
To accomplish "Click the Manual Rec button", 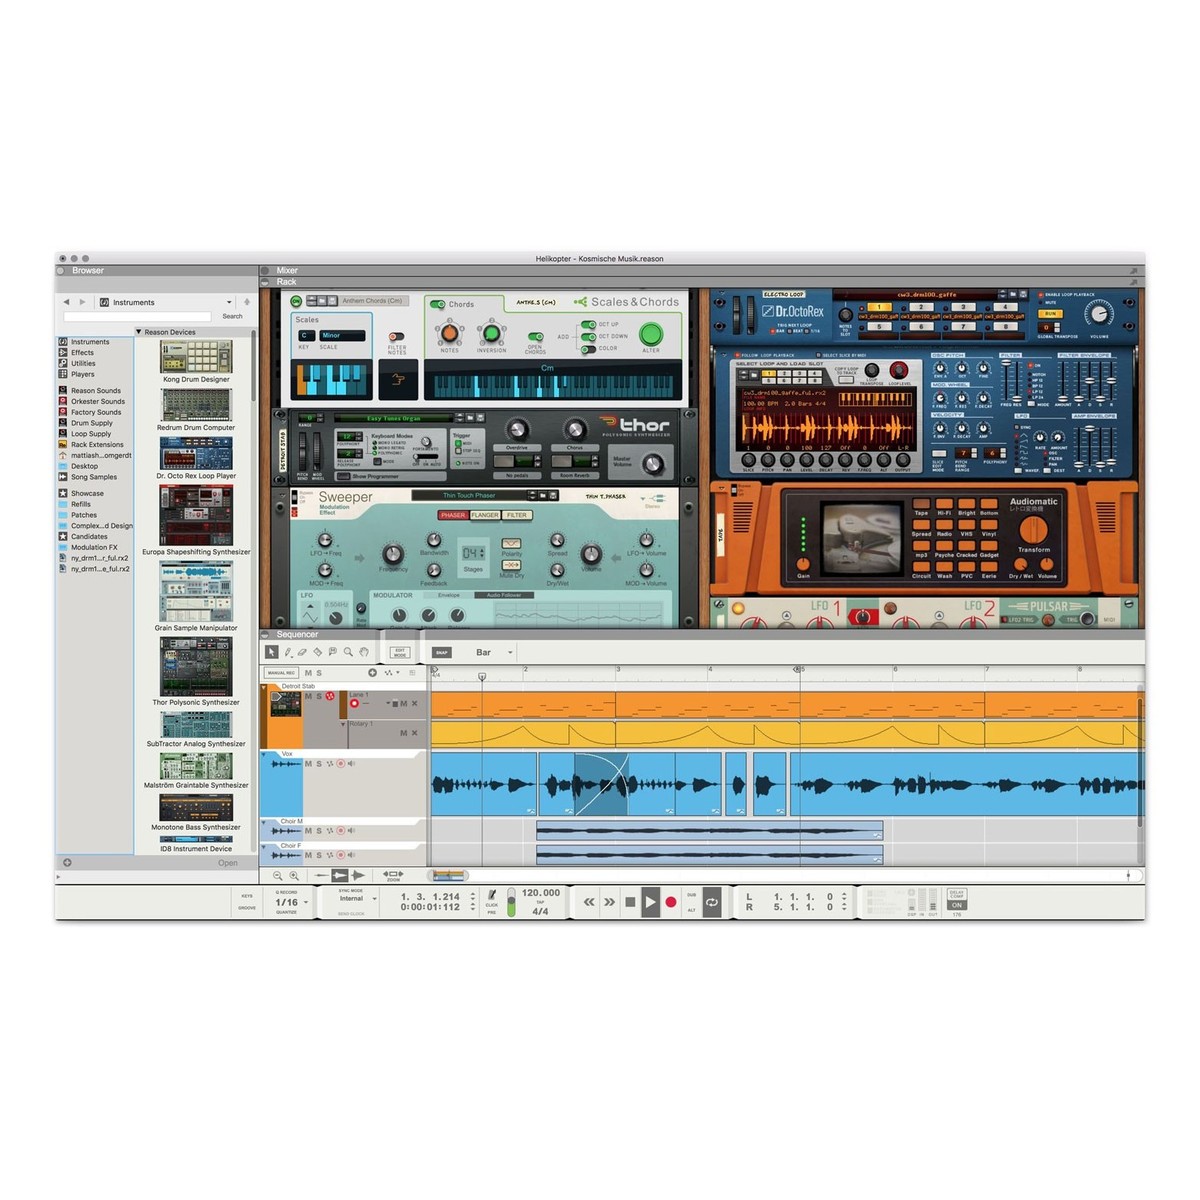I will [281, 673].
